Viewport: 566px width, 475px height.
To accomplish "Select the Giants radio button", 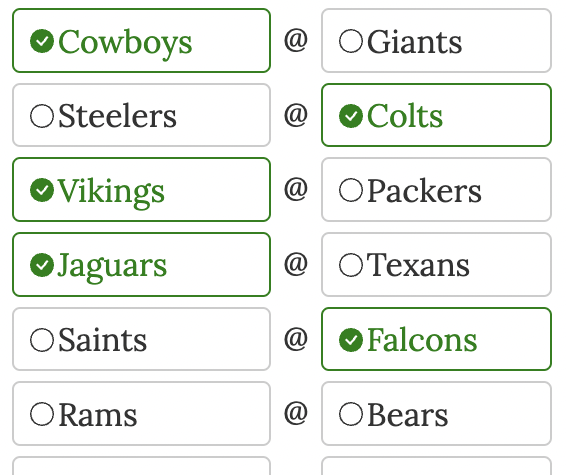I will click(x=351, y=41).
